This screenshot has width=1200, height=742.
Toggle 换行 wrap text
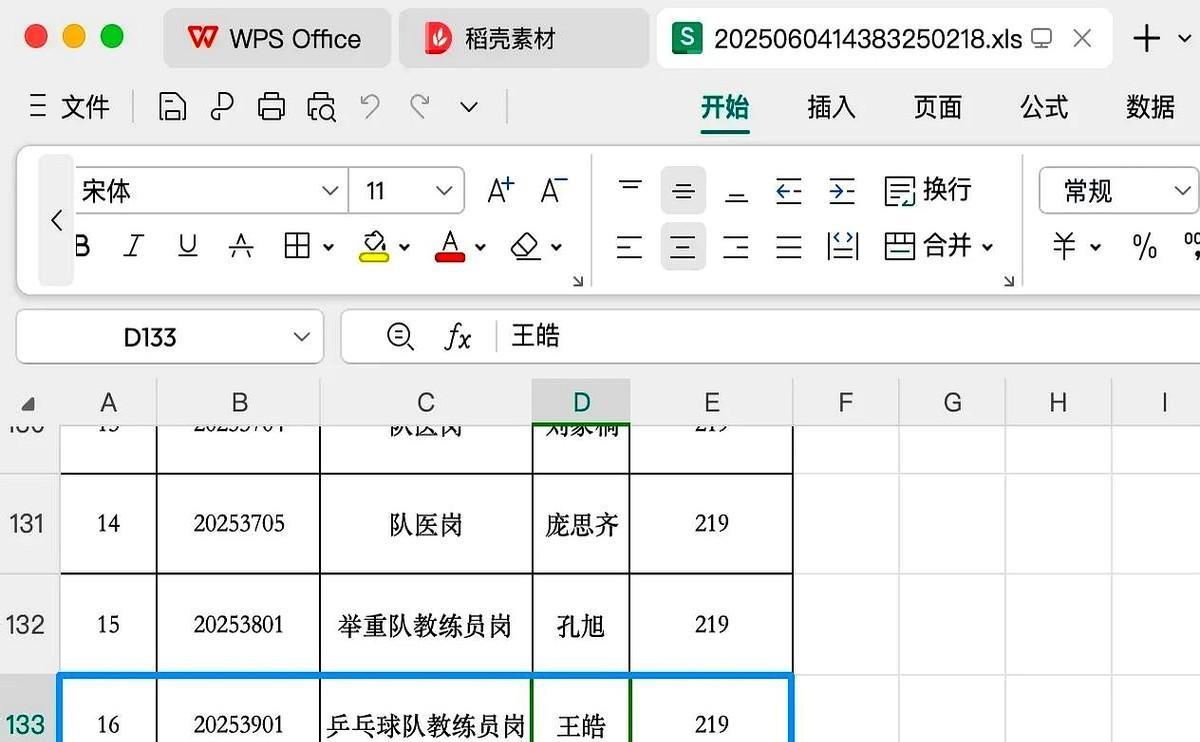928,190
